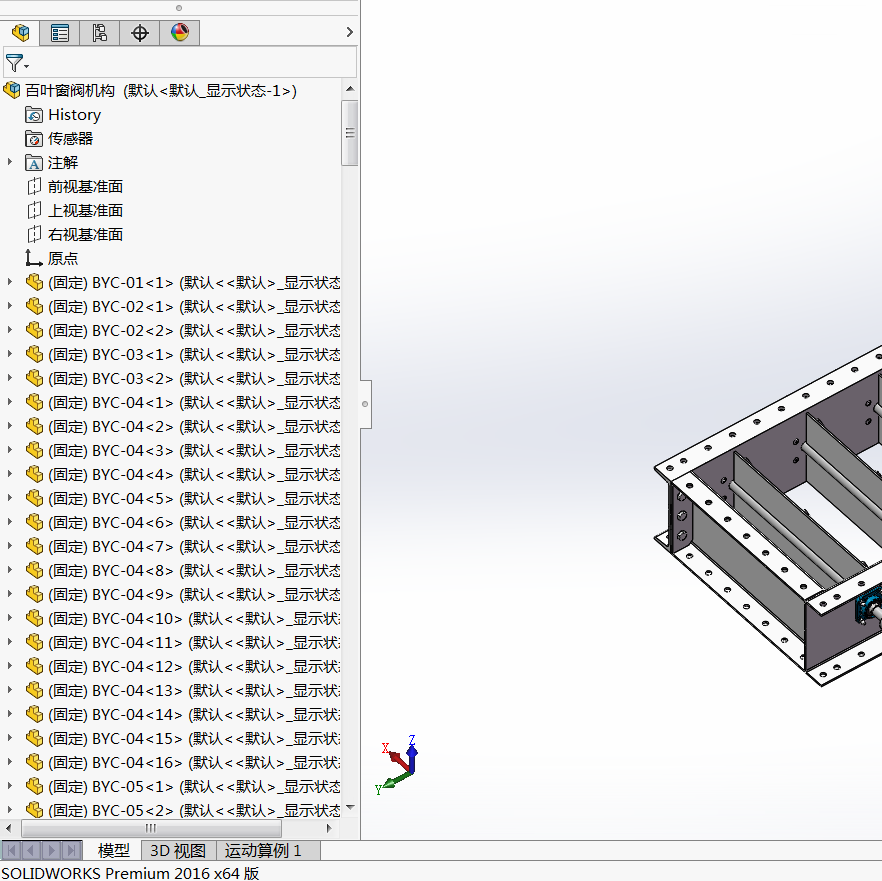Open the DisplayManager color sphere tab
This screenshot has width=882, height=881.
(x=180, y=33)
